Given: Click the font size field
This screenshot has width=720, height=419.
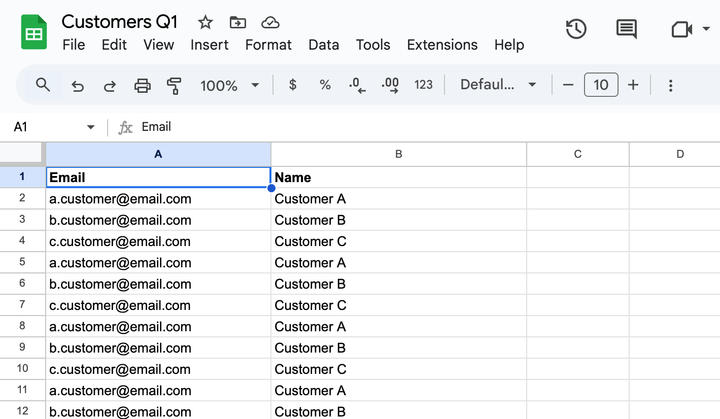Looking at the screenshot, I should click(600, 85).
